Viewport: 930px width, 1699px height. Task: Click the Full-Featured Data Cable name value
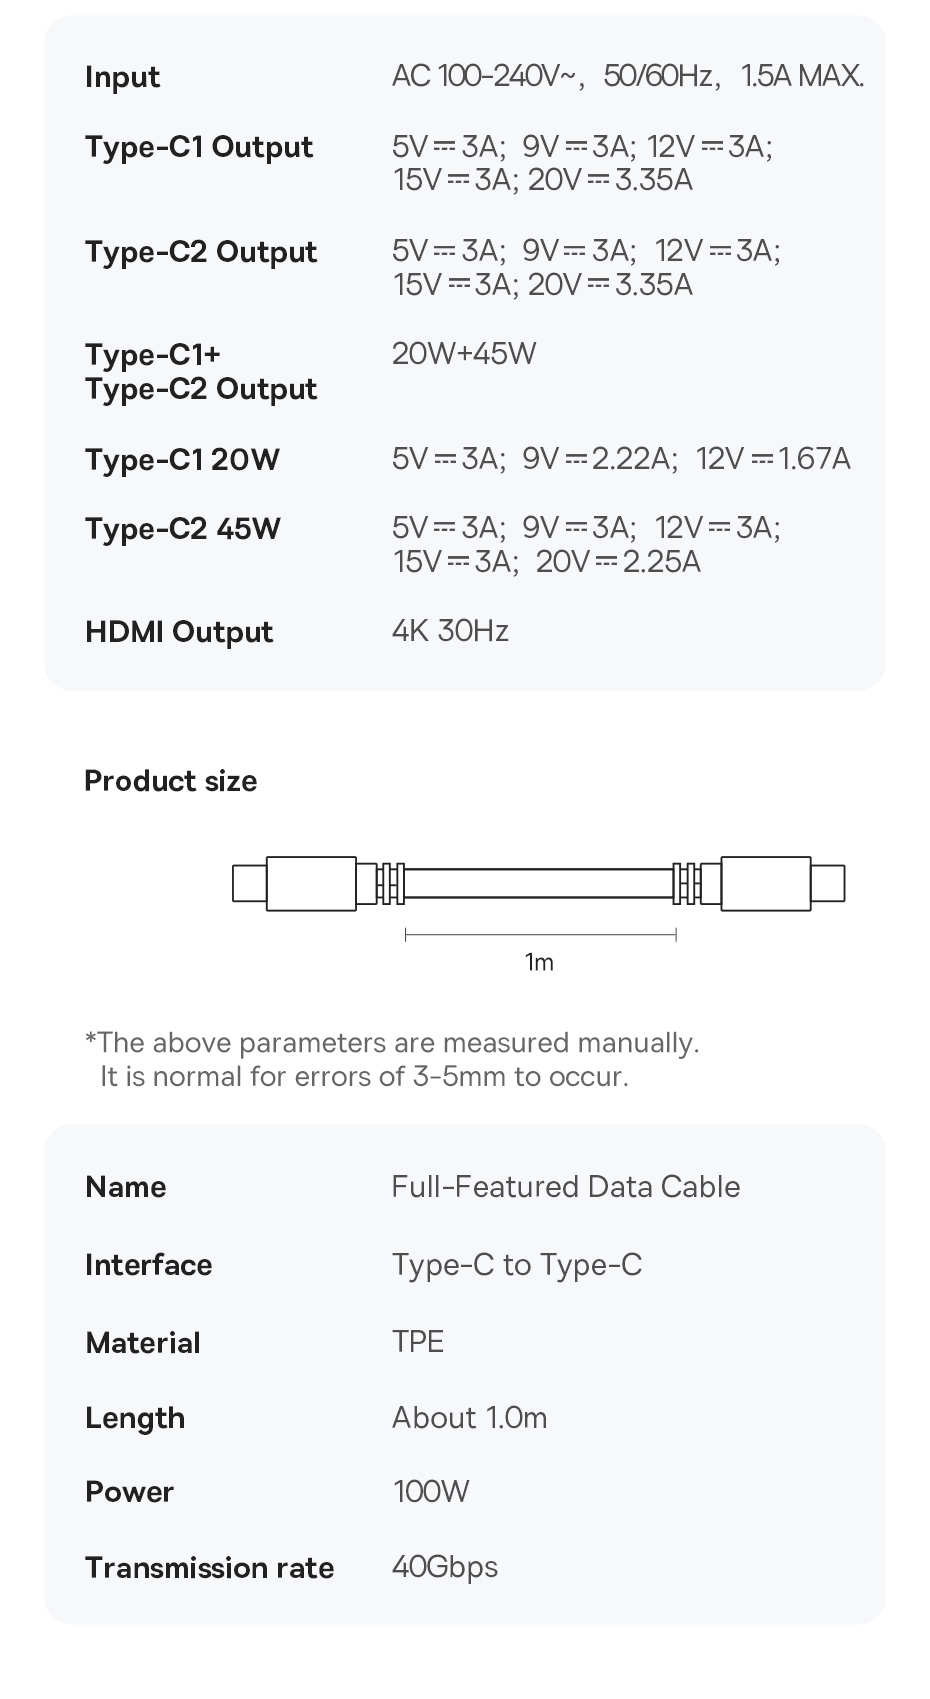pos(566,1187)
